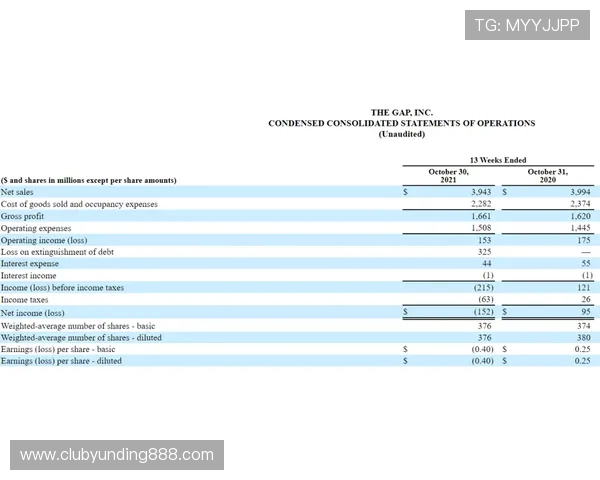The width and height of the screenshot is (600, 480).
Task: Click the (Unaudited) subtitle text
Action: coord(401,134)
